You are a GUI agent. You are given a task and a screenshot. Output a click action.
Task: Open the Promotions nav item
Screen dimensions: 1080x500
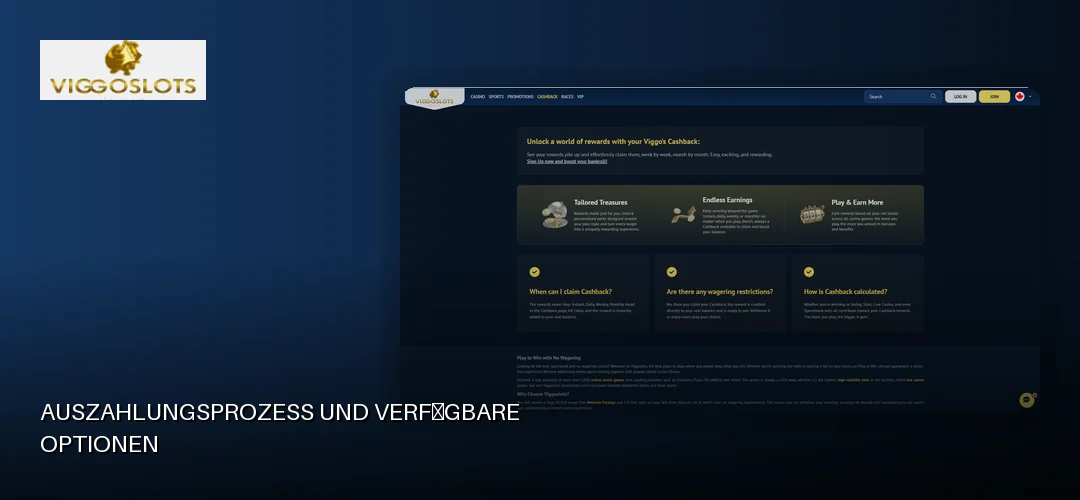(520, 97)
